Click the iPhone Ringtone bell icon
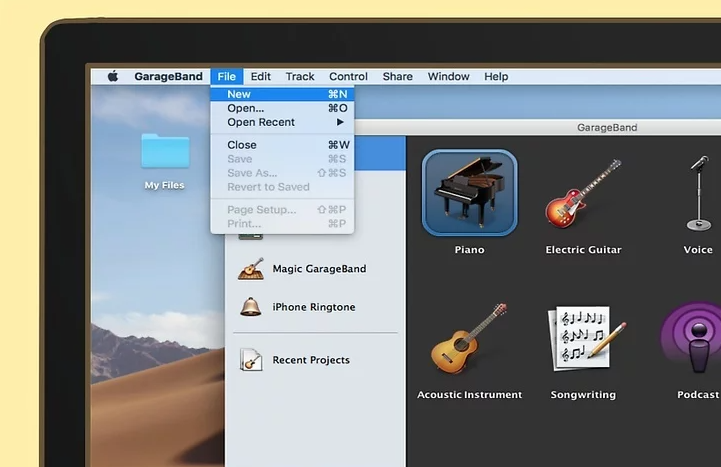Screen dimensions: 721x467 point(251,307)
